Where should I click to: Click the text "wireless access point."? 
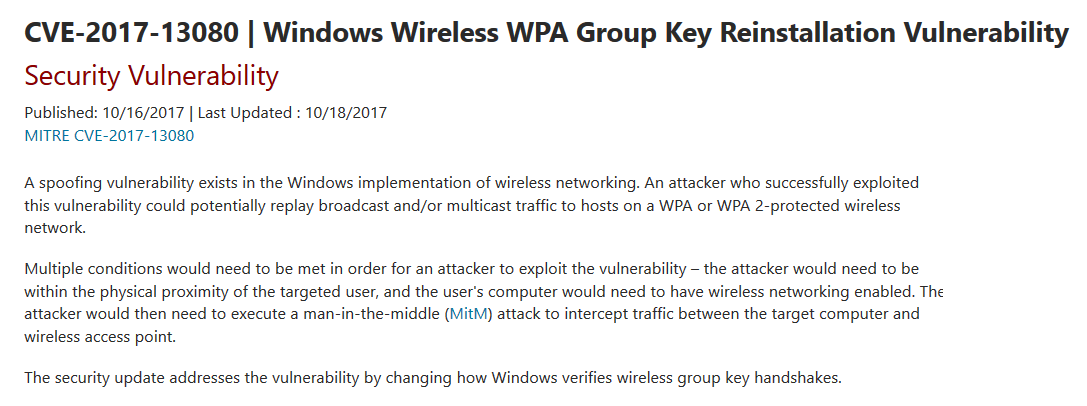[x=101, y=337]
